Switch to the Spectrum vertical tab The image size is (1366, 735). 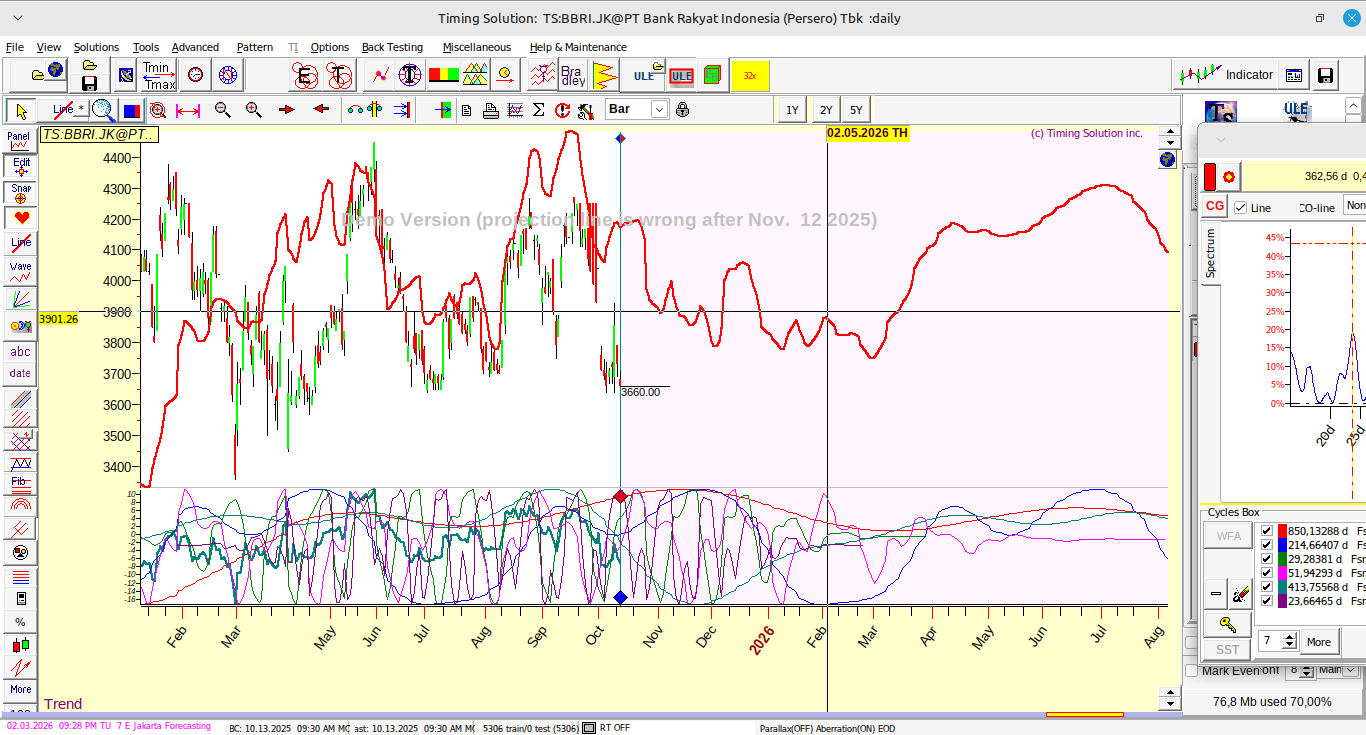[x=1210, y=254]
